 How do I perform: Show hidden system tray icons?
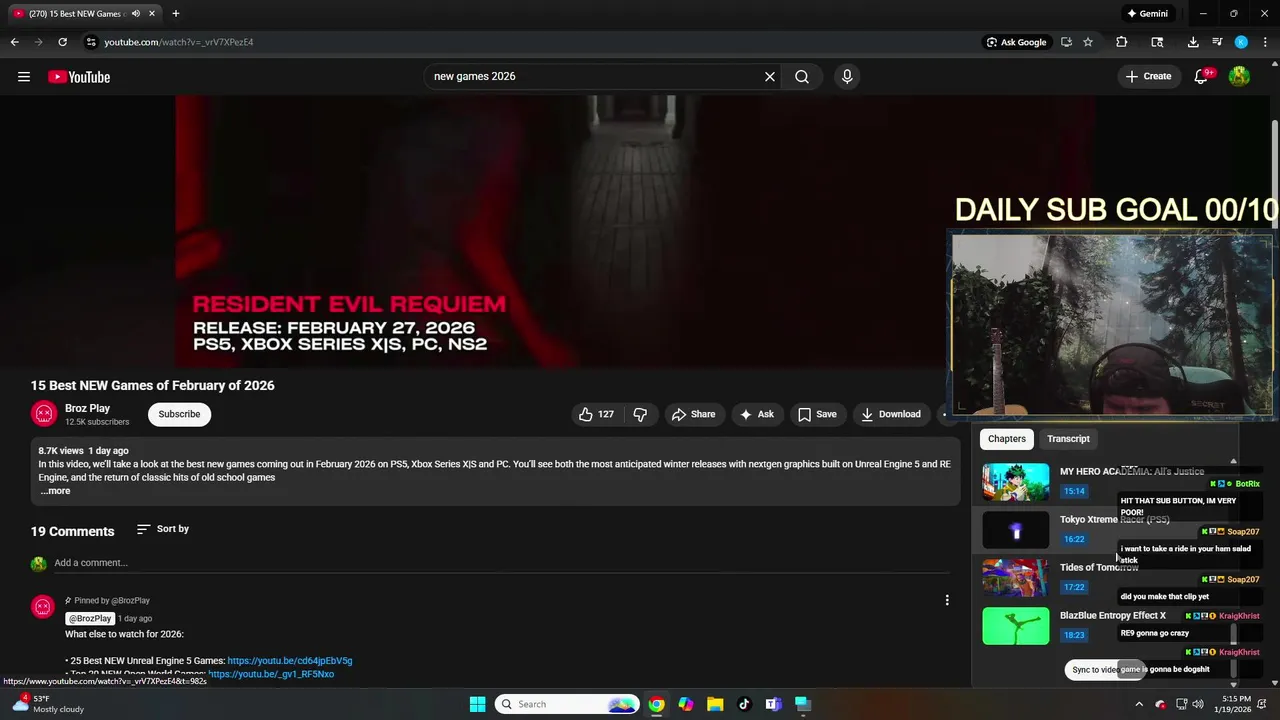tap(1138, 704)
